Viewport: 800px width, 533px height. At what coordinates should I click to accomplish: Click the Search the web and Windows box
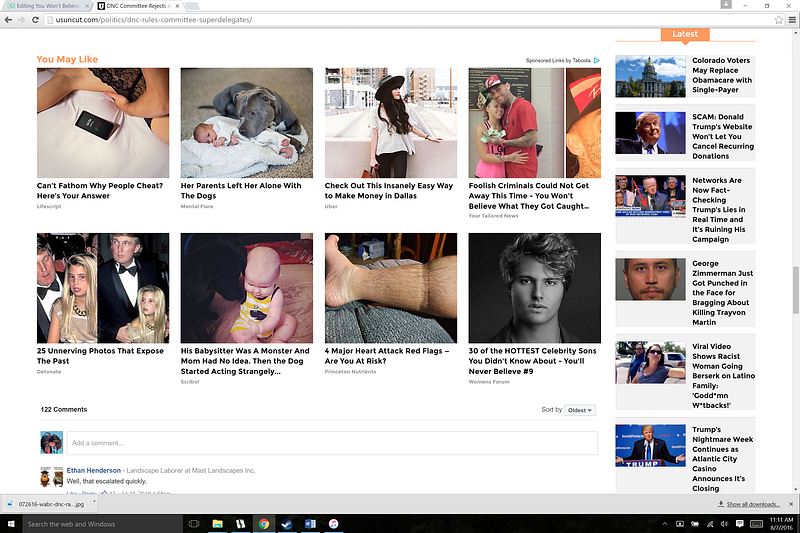102,524
